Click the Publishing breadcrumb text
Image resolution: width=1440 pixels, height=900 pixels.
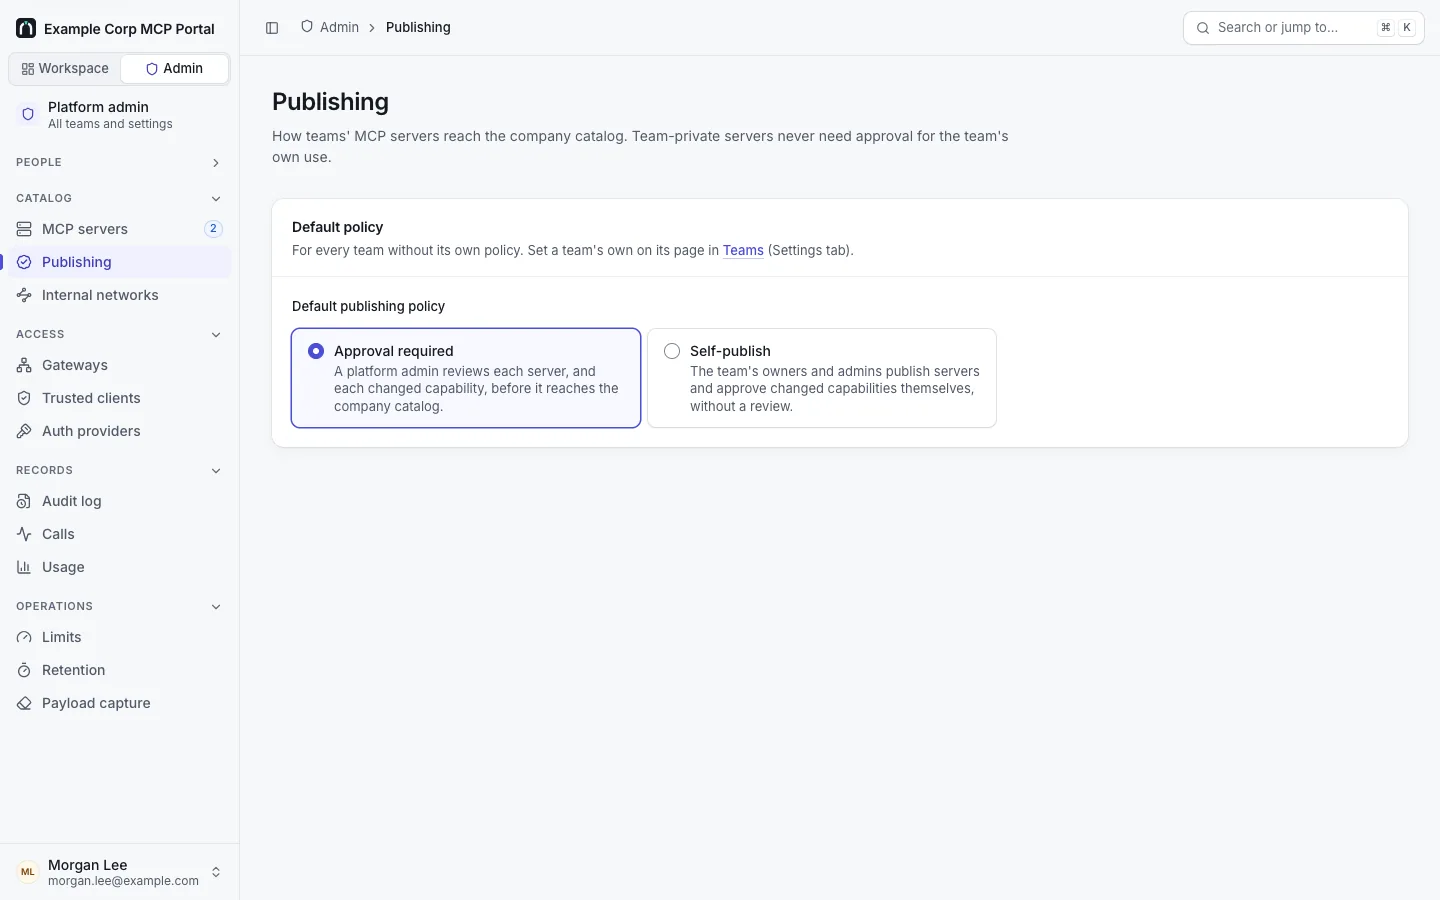tap(418, 27)
